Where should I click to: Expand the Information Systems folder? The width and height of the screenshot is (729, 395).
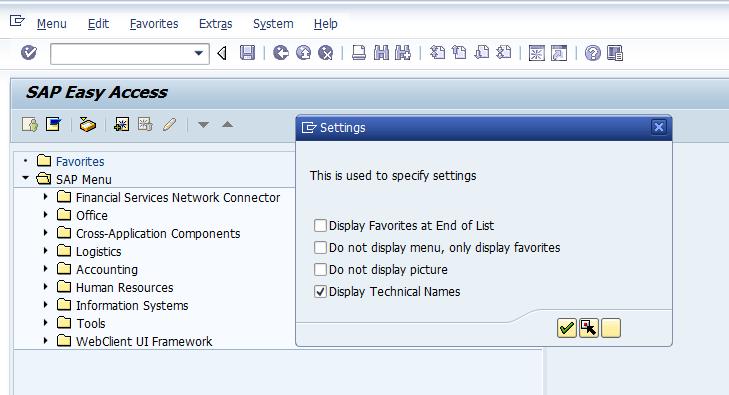46,304
